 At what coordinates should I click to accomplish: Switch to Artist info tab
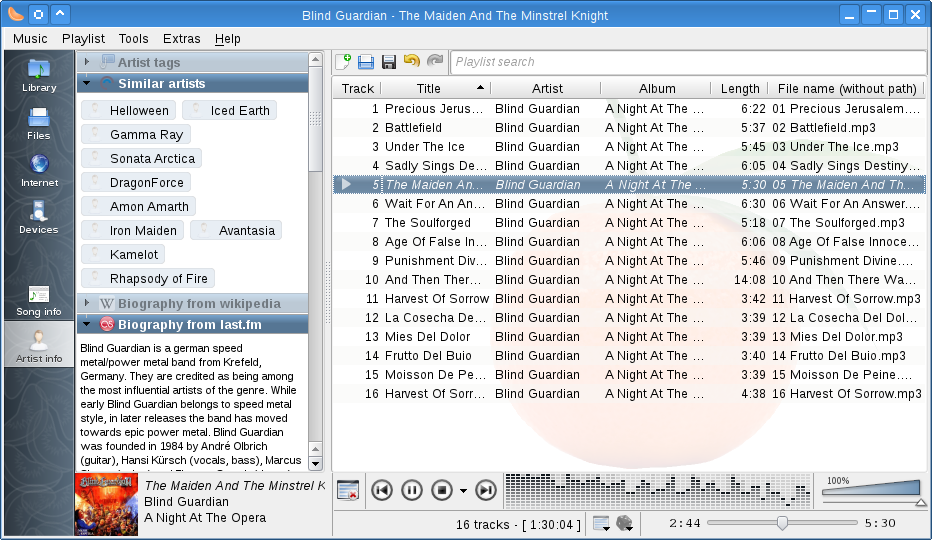[39, 345]
